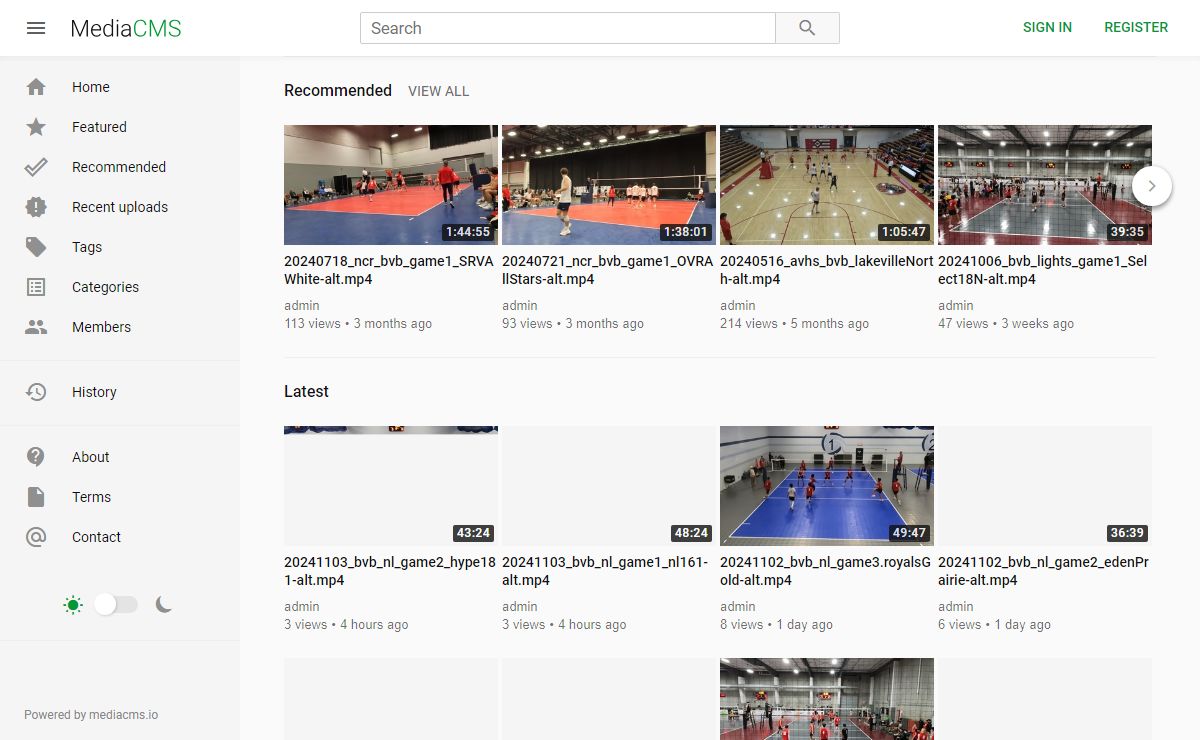
Task: Click SIGN IN link
Action: click(x=1047, y=28)
